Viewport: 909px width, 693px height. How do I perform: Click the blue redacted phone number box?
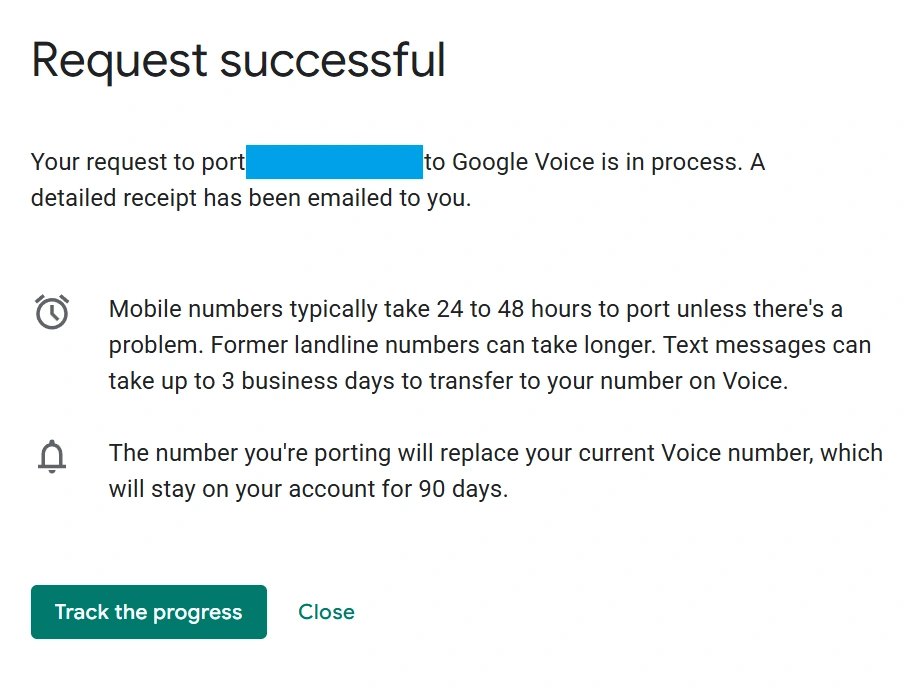coord(334,162)
